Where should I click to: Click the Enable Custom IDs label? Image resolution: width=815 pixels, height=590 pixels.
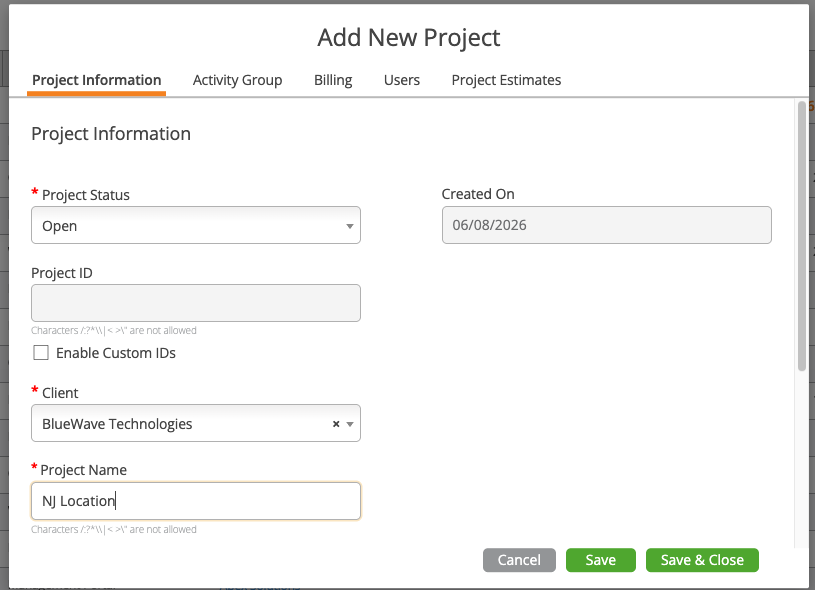coord(116,353)
